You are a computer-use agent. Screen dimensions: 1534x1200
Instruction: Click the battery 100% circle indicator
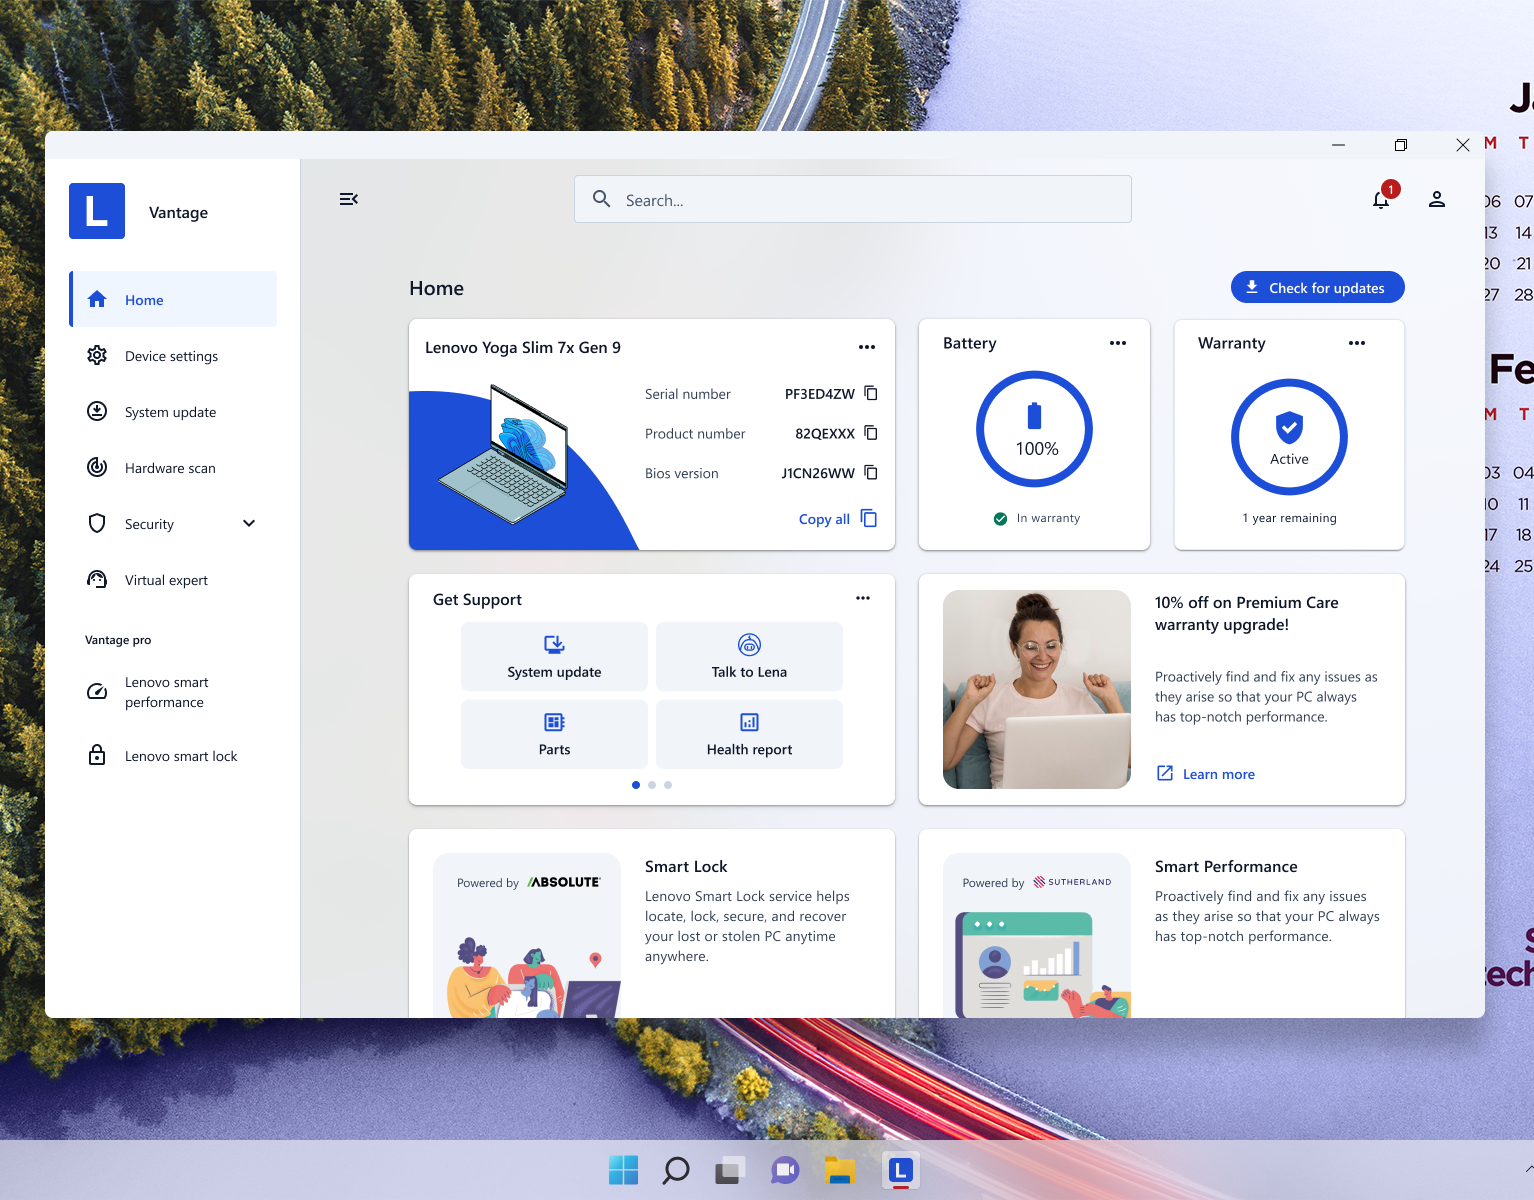coord(1035,429)
